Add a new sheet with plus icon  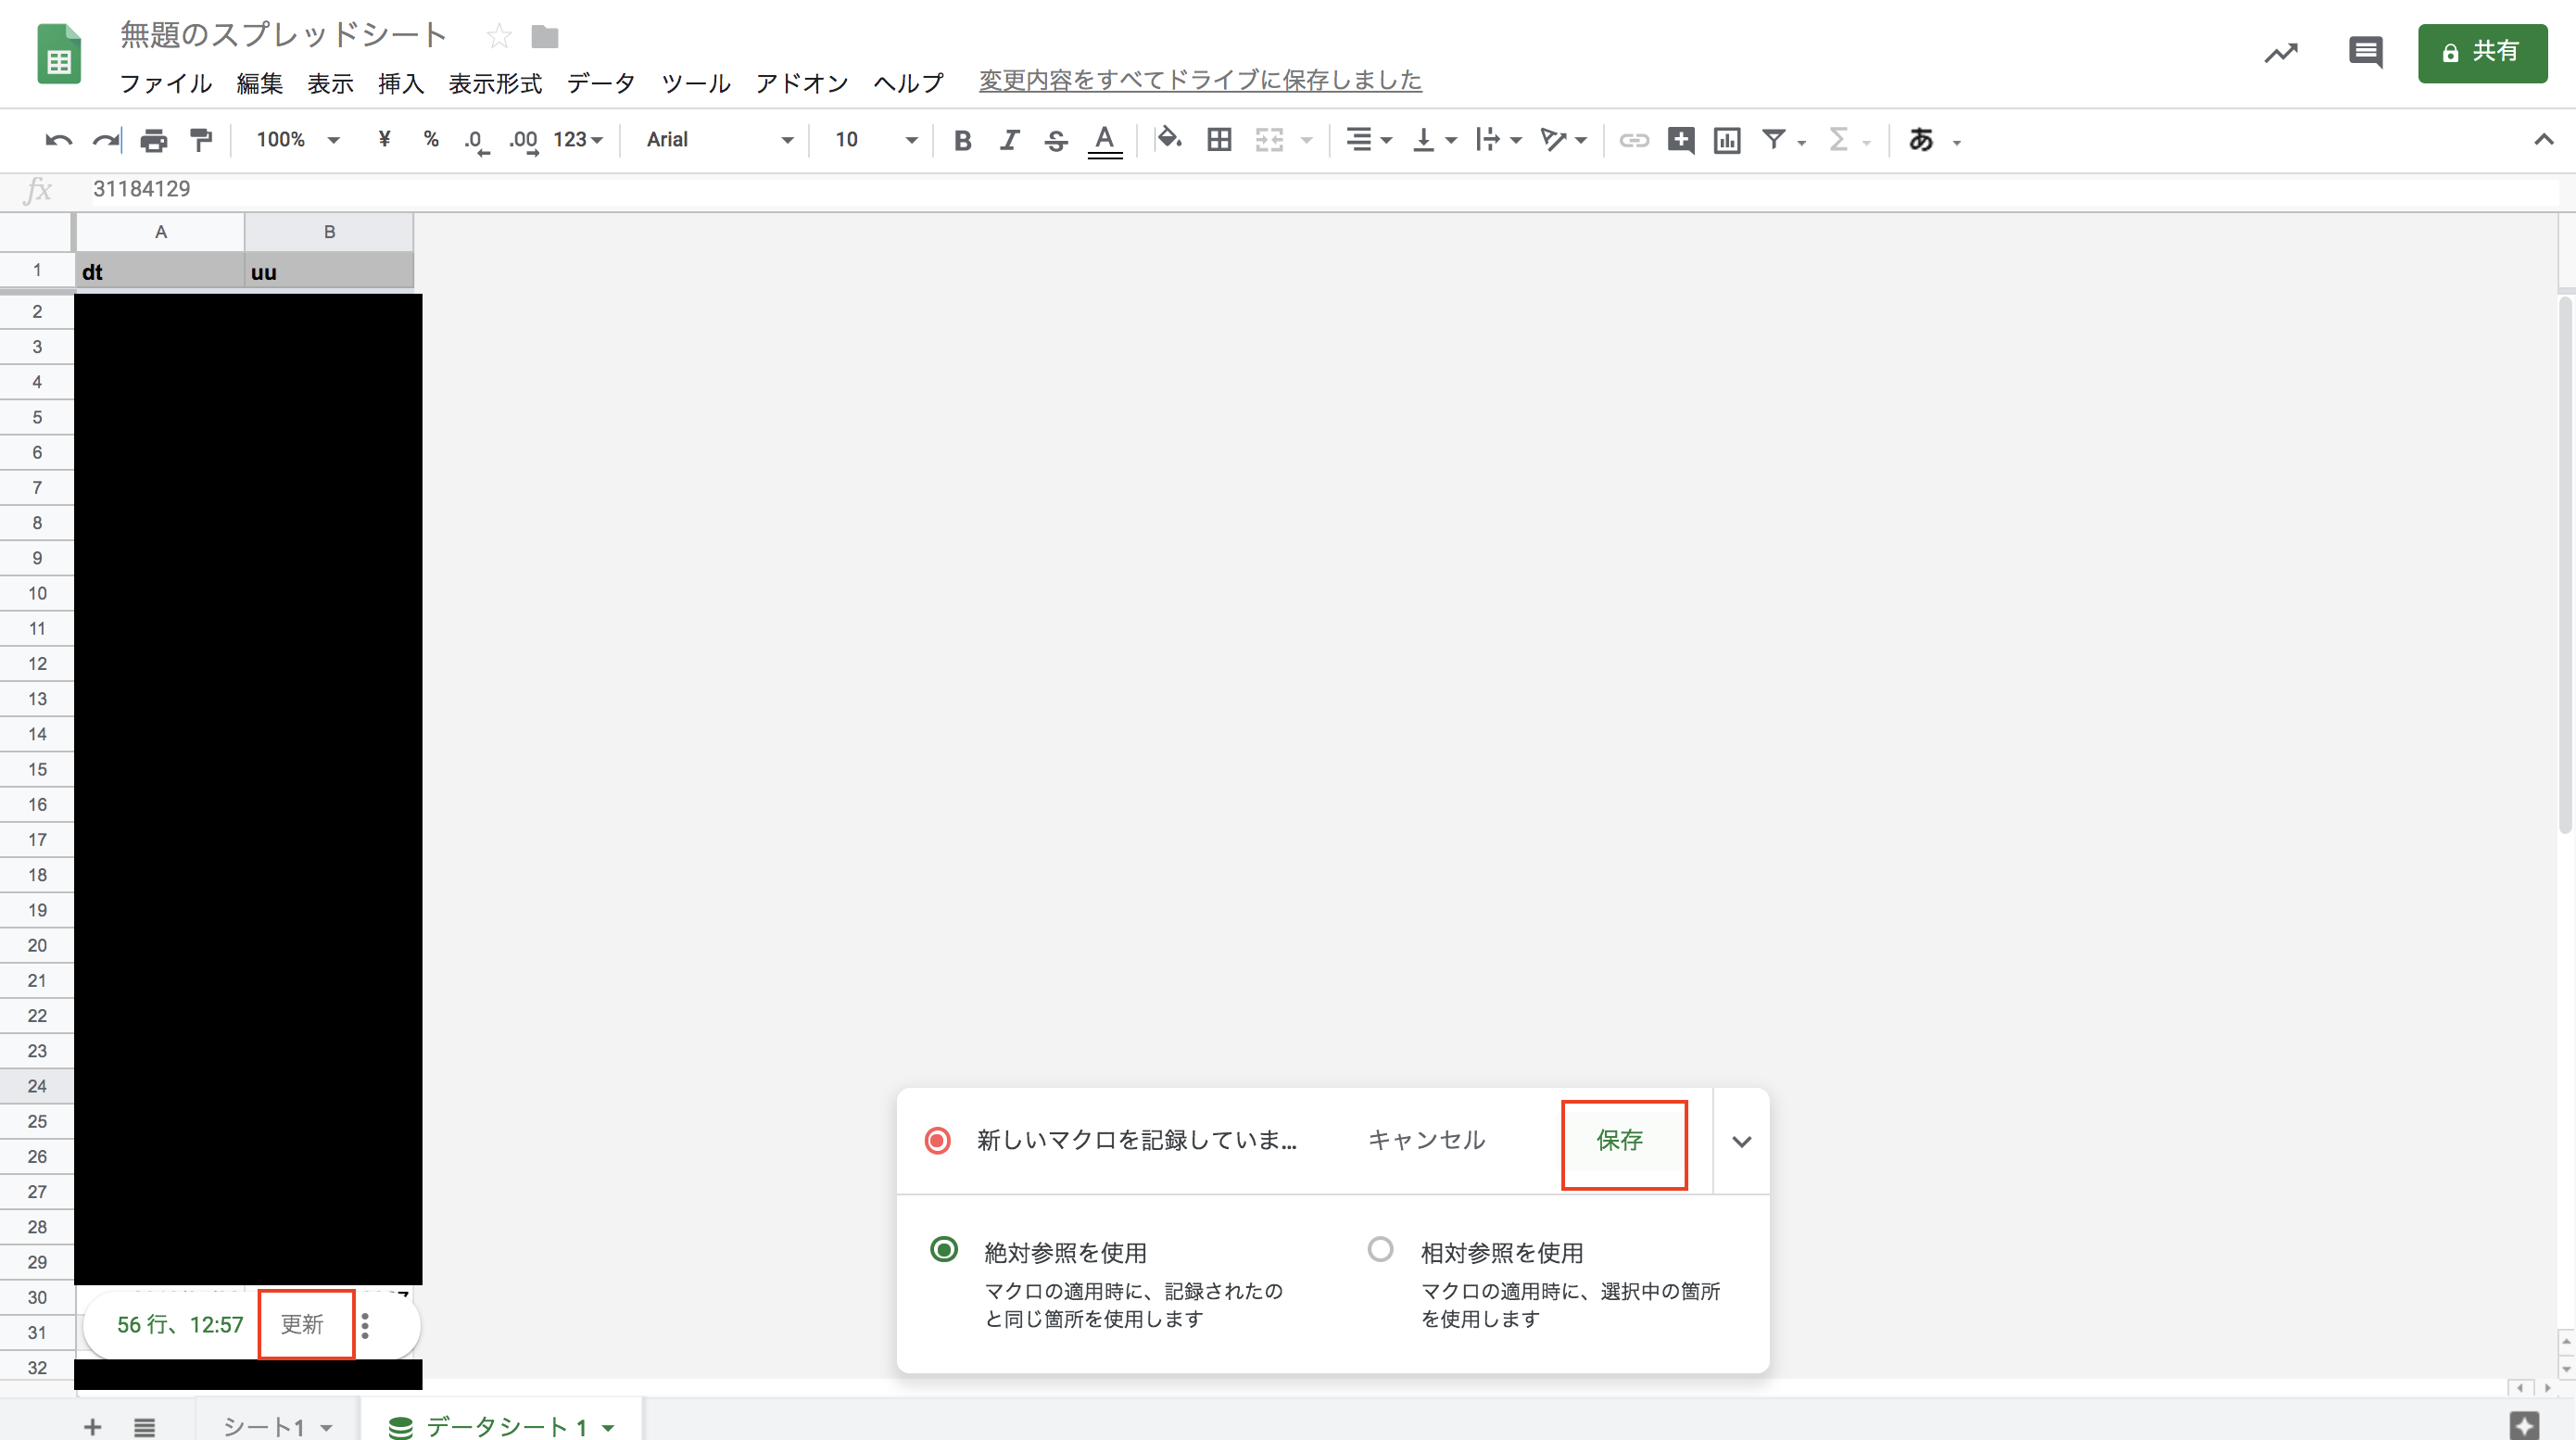tap(92, 1426)
